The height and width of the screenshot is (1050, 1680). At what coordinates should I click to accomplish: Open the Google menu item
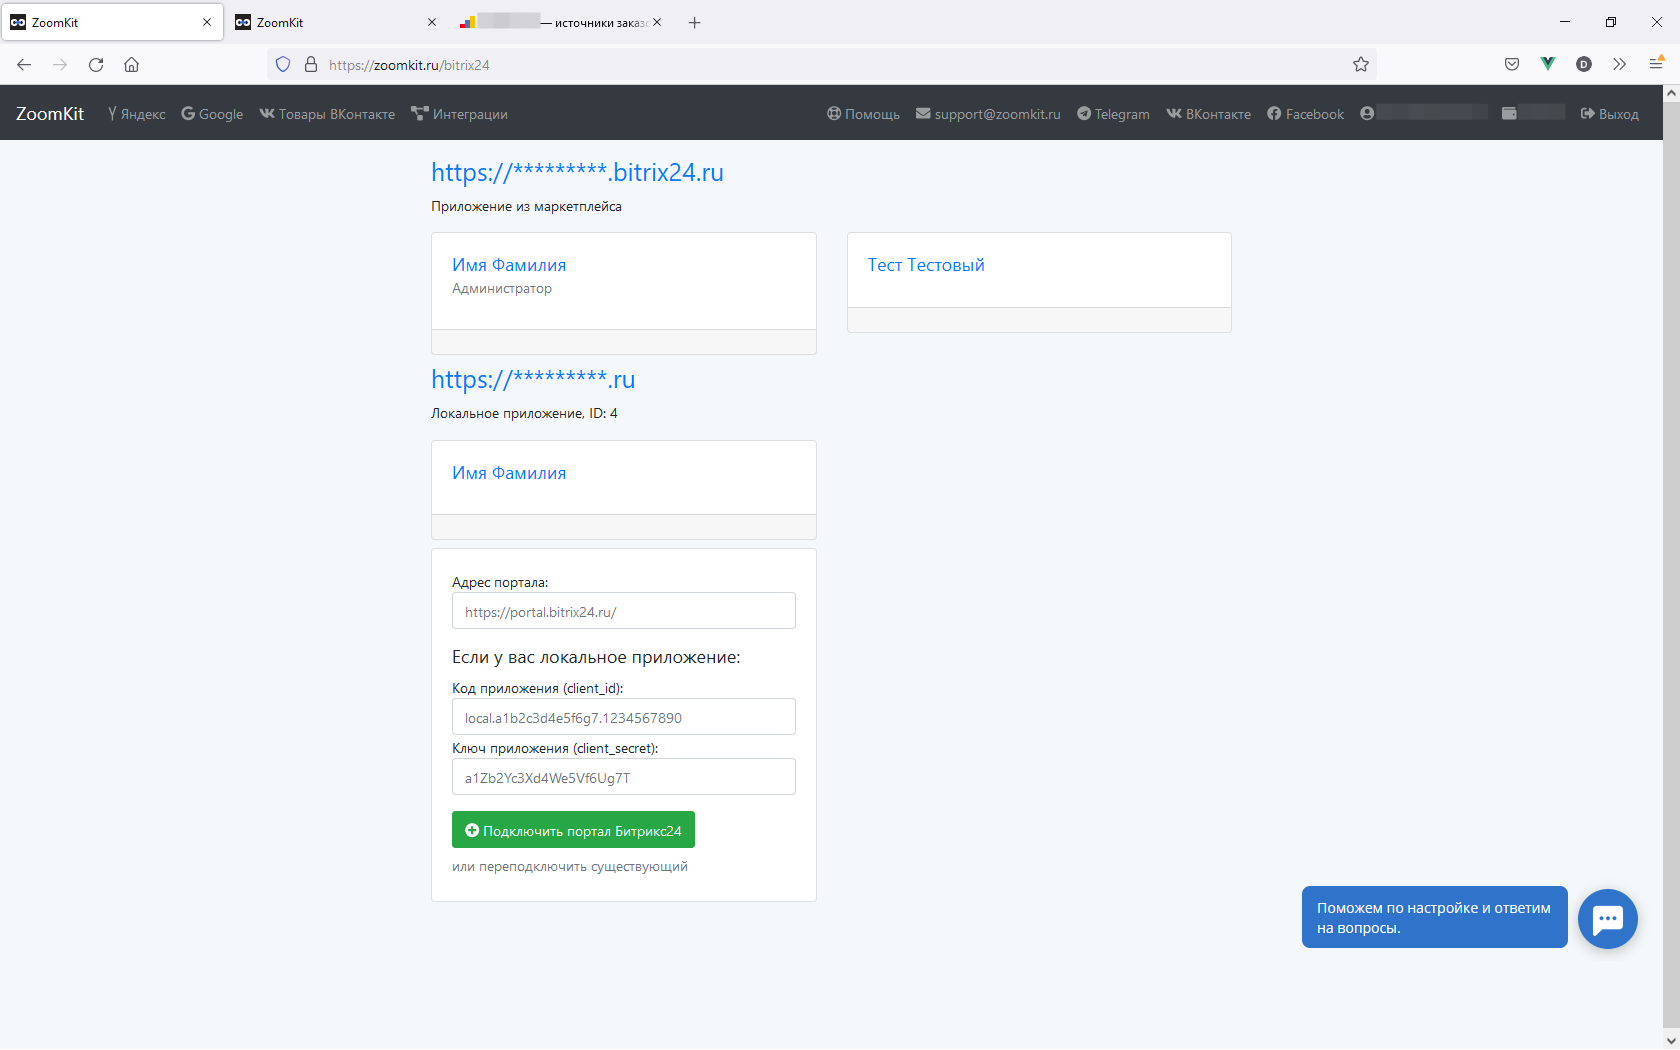click(212, 114)
